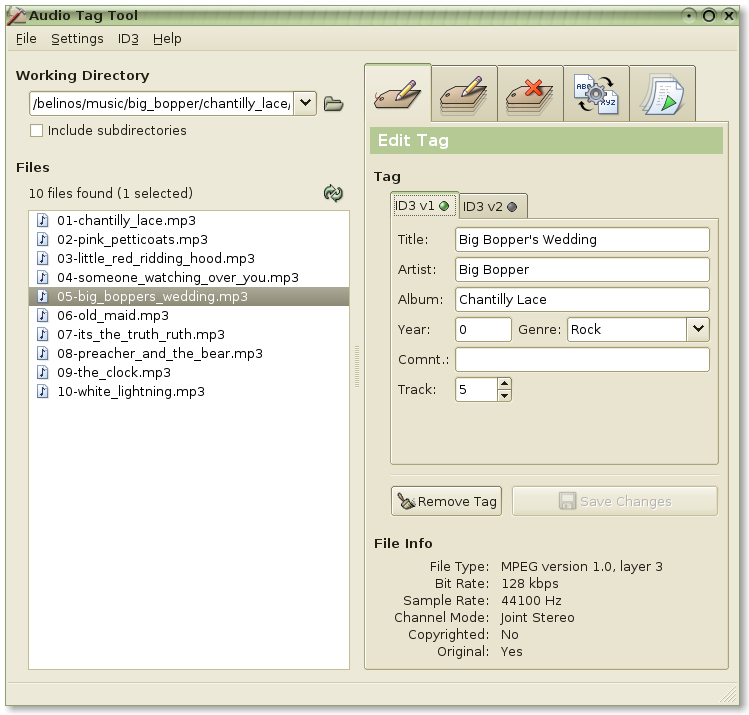Enable Include subdirectories checkbox
This screenshot has width=749, height=715.
37,130
